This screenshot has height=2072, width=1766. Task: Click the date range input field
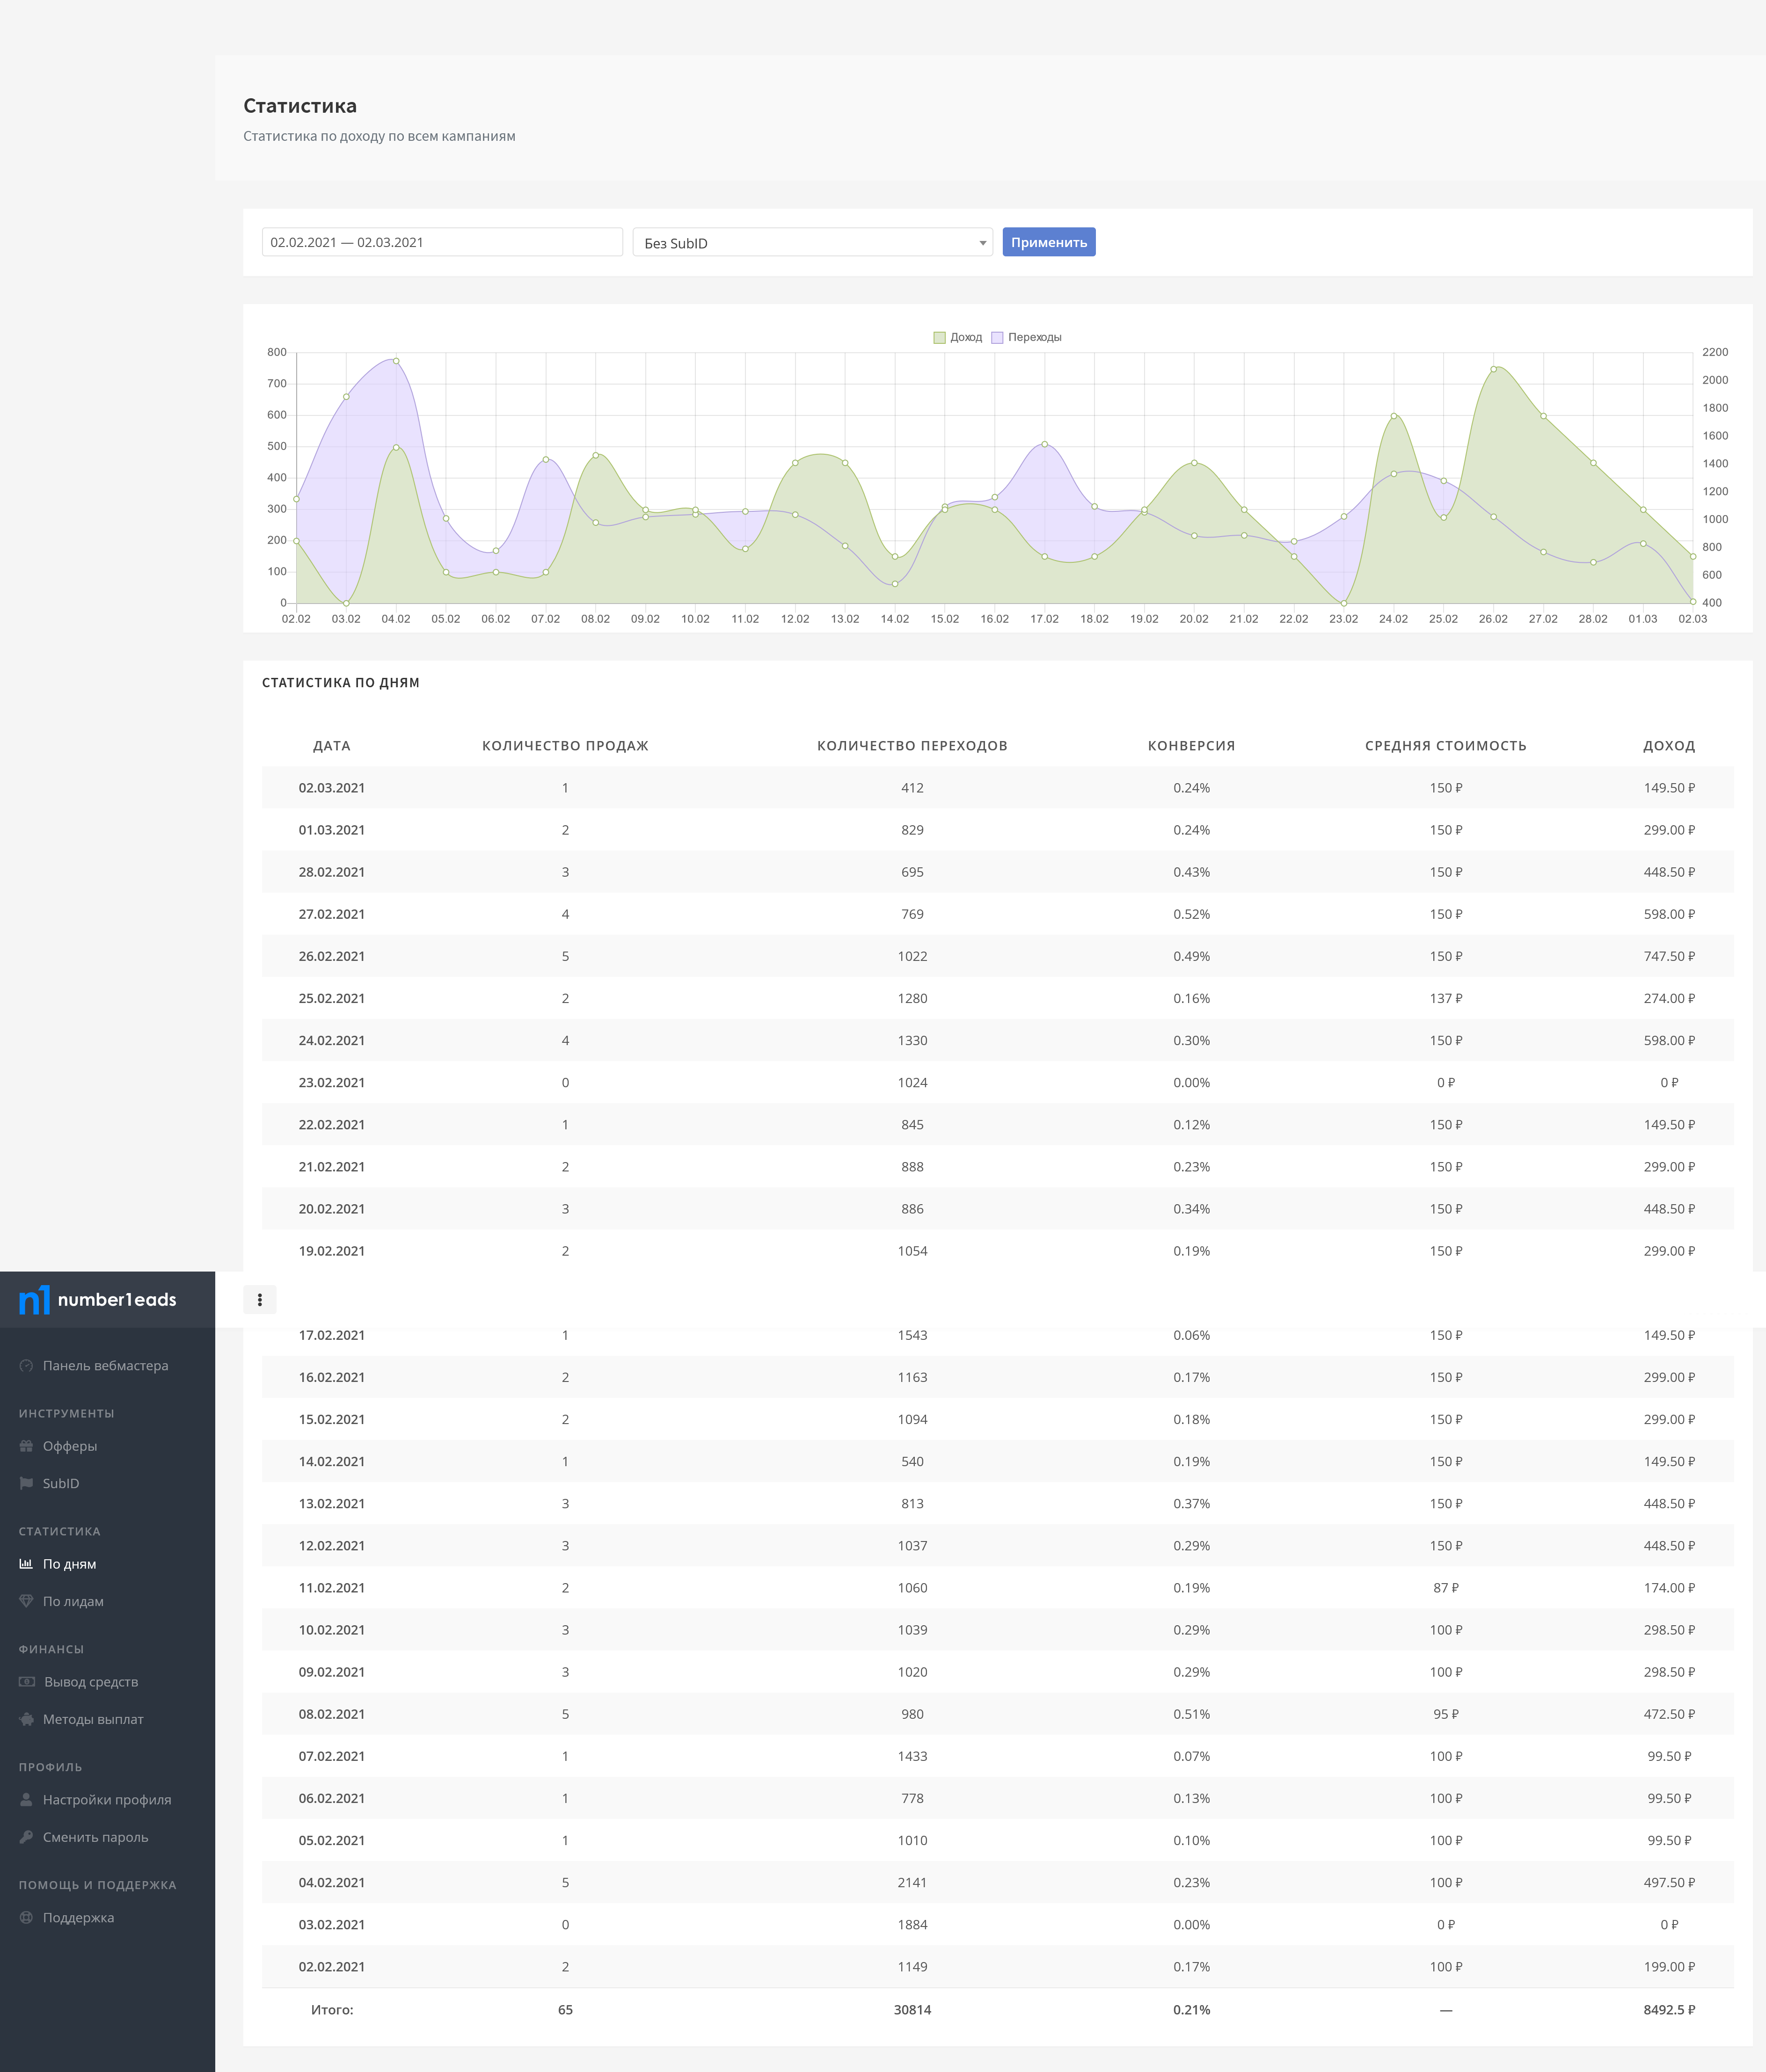(442, 243)
